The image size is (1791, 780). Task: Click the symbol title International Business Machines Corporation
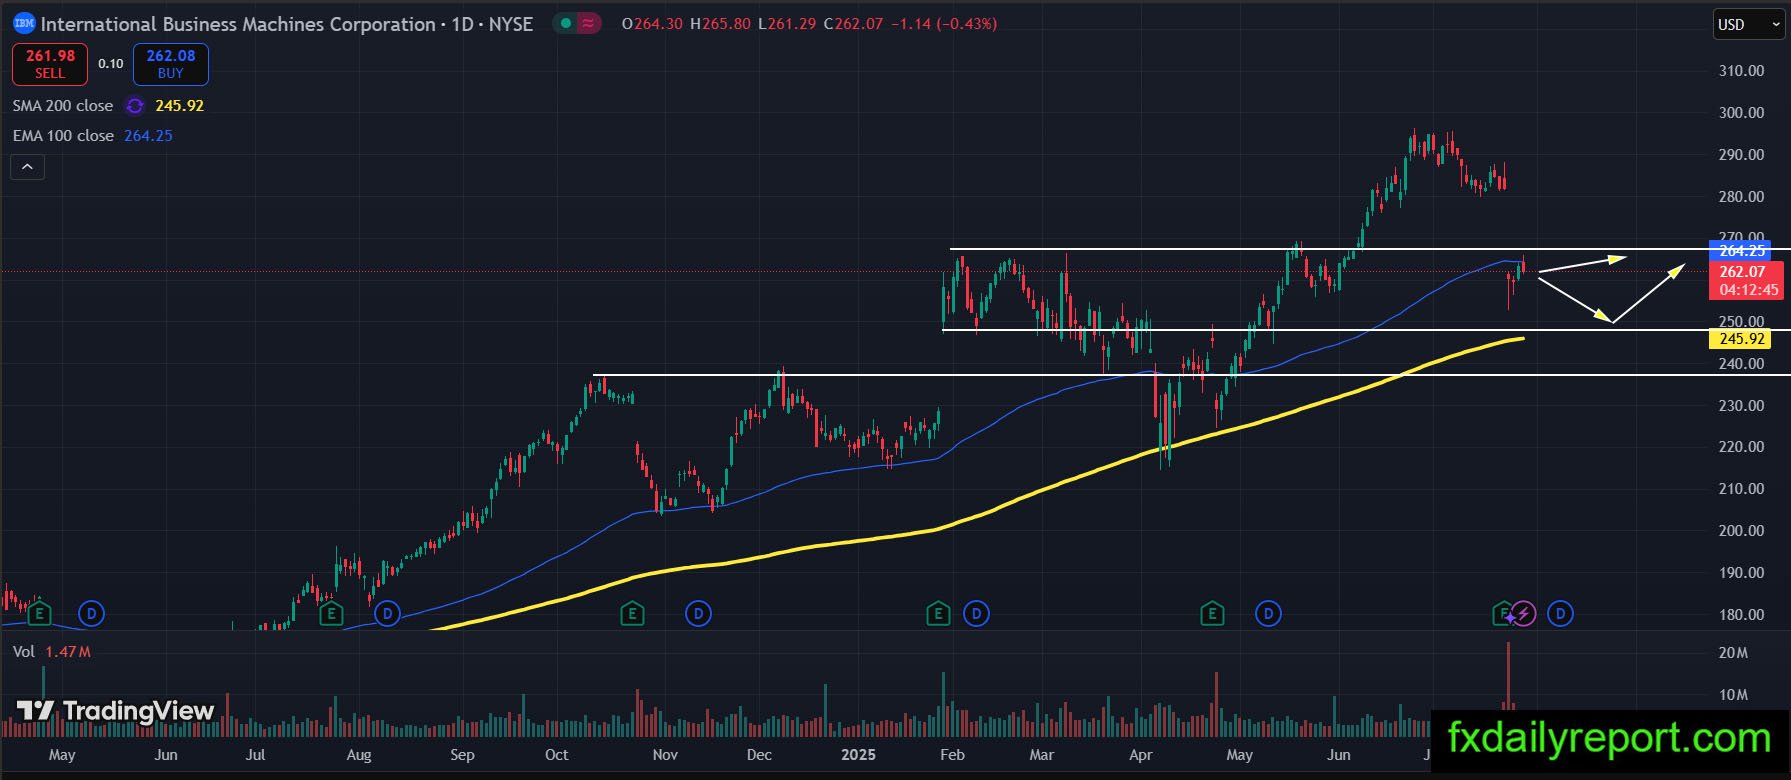[238, 24]
